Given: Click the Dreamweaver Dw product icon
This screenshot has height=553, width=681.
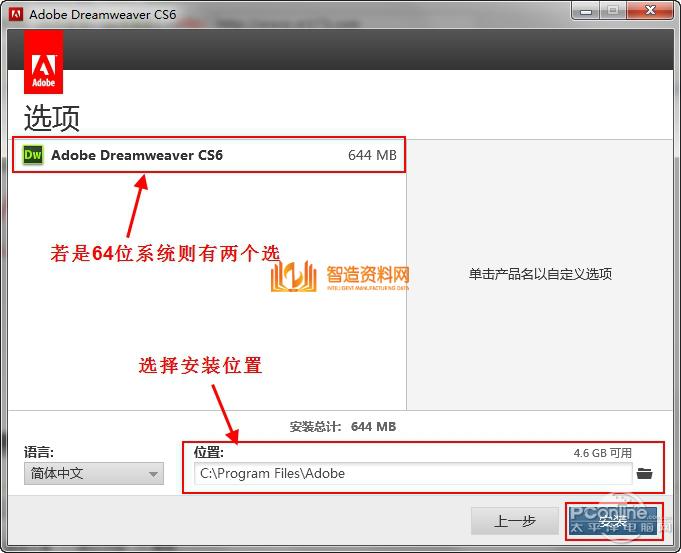Looking at the screenshot, I should click(33, 155).
